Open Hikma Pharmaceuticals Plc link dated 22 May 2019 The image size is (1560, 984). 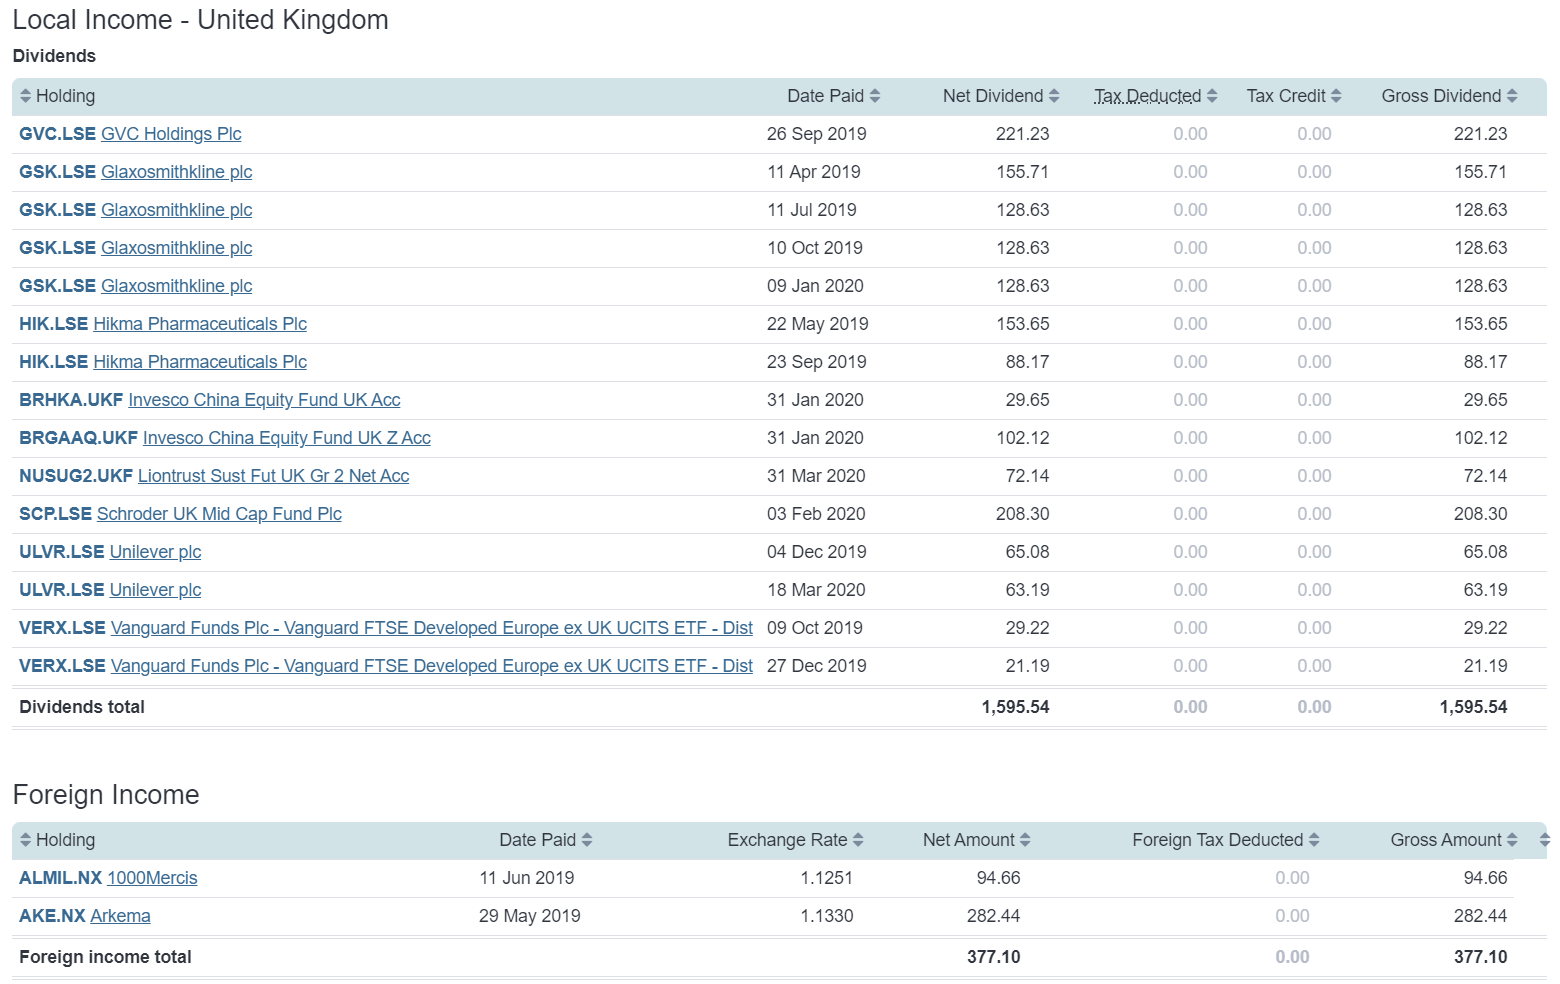[x=200, y=324]
